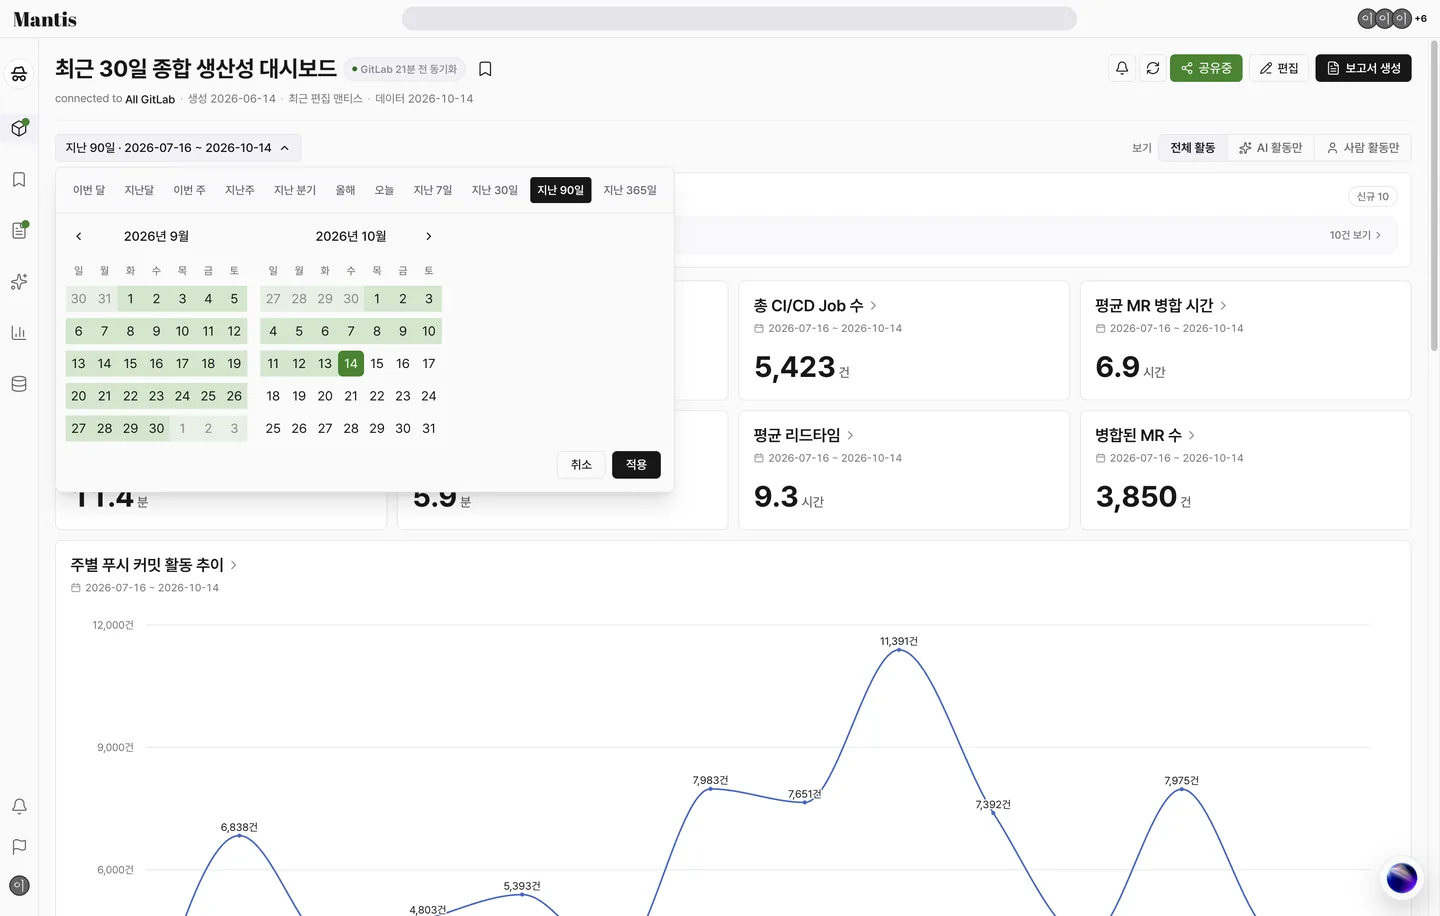Open the floating assistant orb
Image resolution: width=1440 pixels, height=916 pixels.
pyautogui.click(x=1402, y=878)
